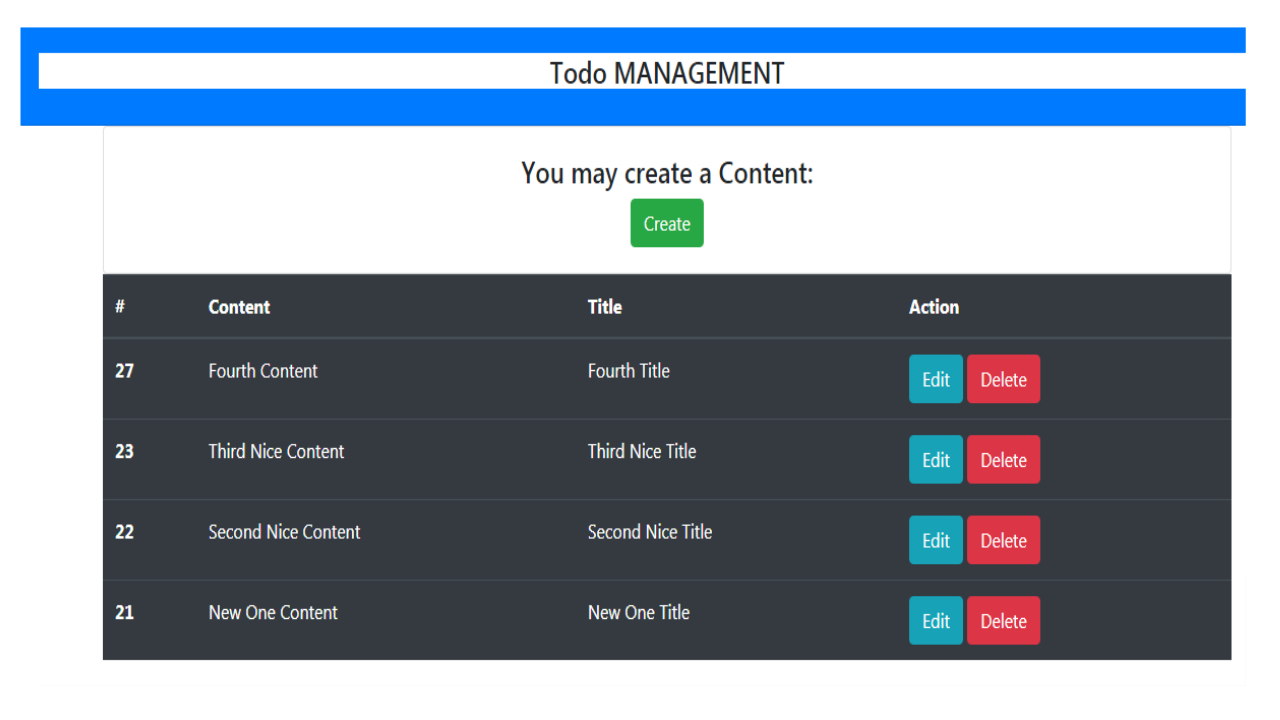Click the 'Second Nice Content' cell
Image resolution: width=1280 pixels, height=720 pixels.
(284, 532)
